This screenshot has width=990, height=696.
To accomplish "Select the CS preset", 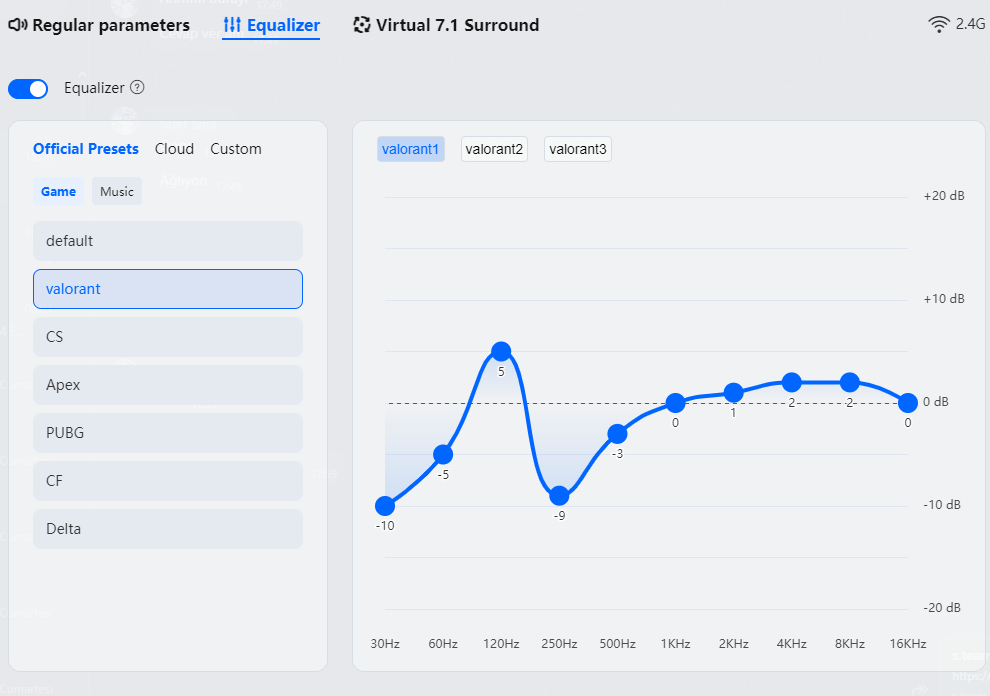I will tap(168, 337).
